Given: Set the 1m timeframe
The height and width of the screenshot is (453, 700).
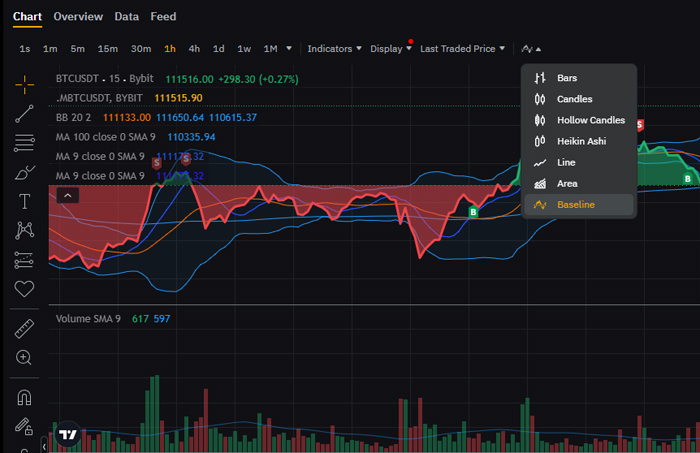Looking at the screenshot, I should coord(50,49).
